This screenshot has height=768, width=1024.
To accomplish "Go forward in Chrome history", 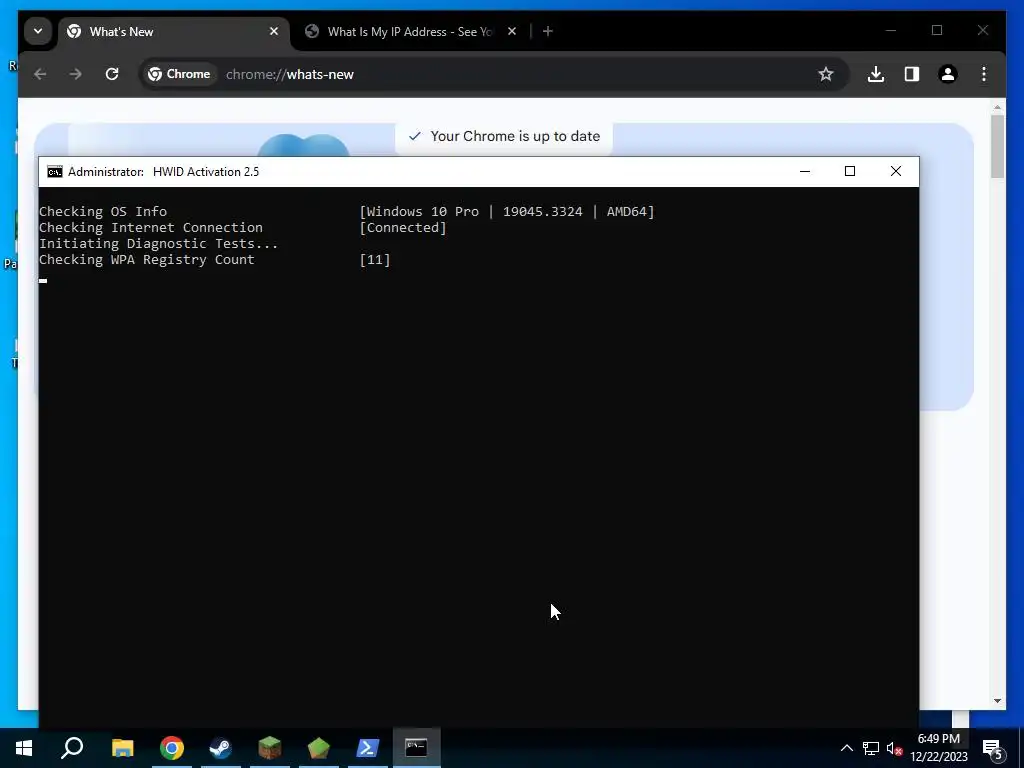I will click(x=76, y=74).
